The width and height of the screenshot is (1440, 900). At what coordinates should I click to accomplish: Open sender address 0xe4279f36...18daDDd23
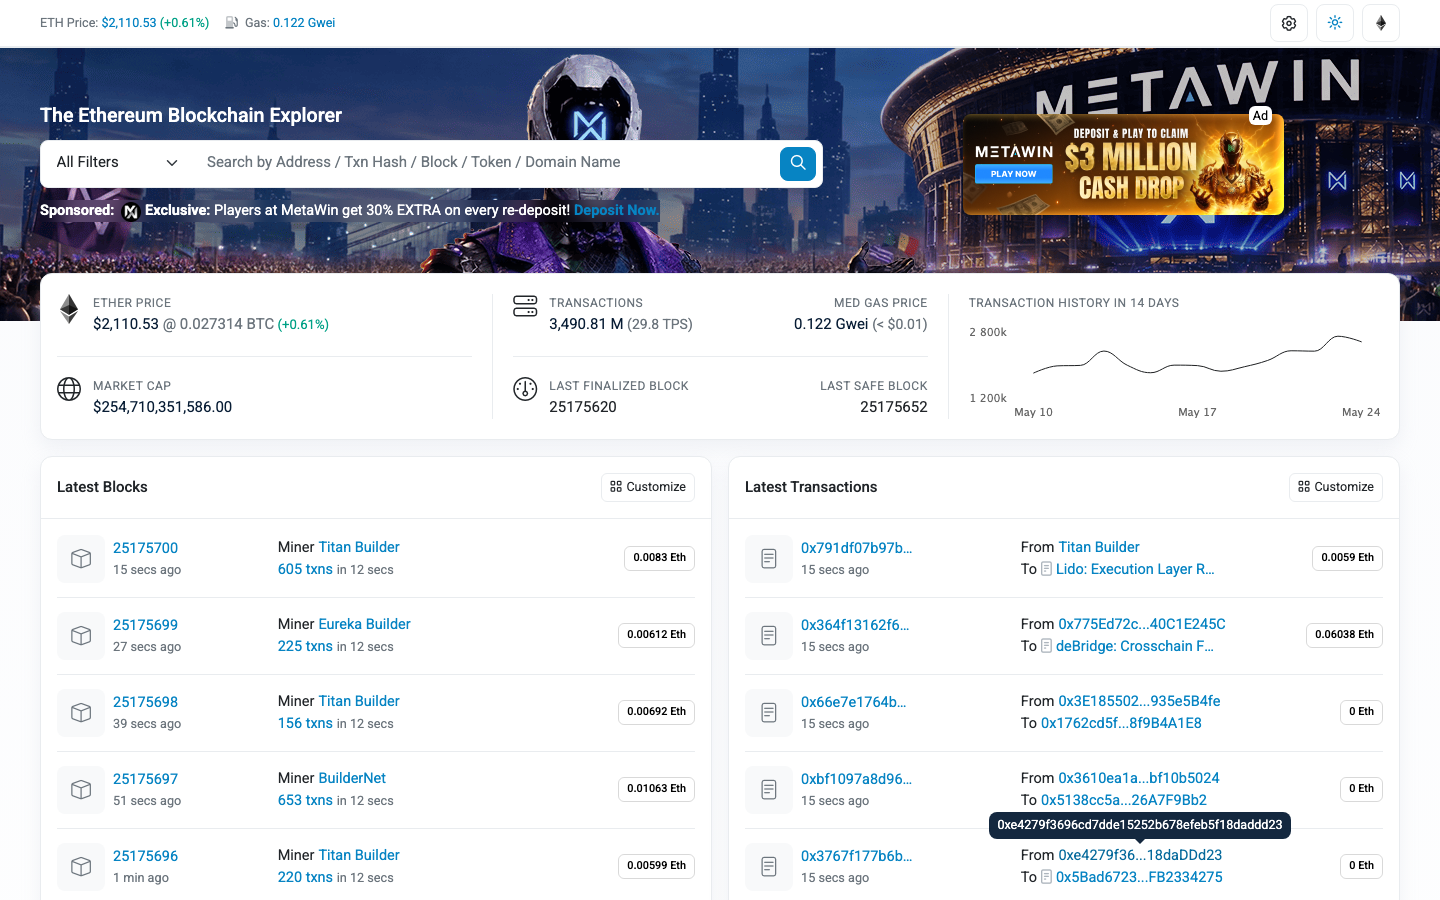(1140, 855)
